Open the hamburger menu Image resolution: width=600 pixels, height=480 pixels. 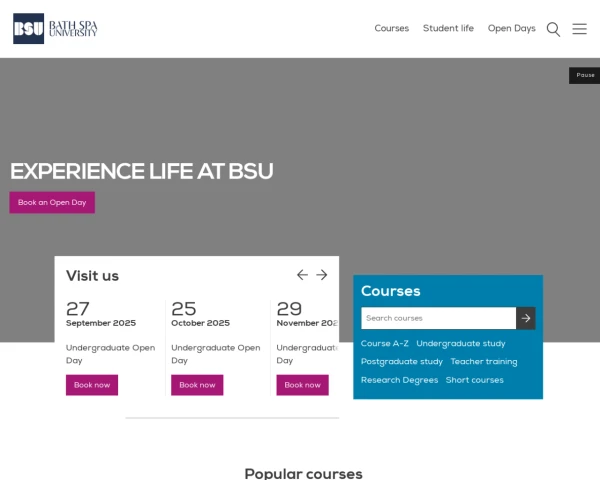(579, 29)
